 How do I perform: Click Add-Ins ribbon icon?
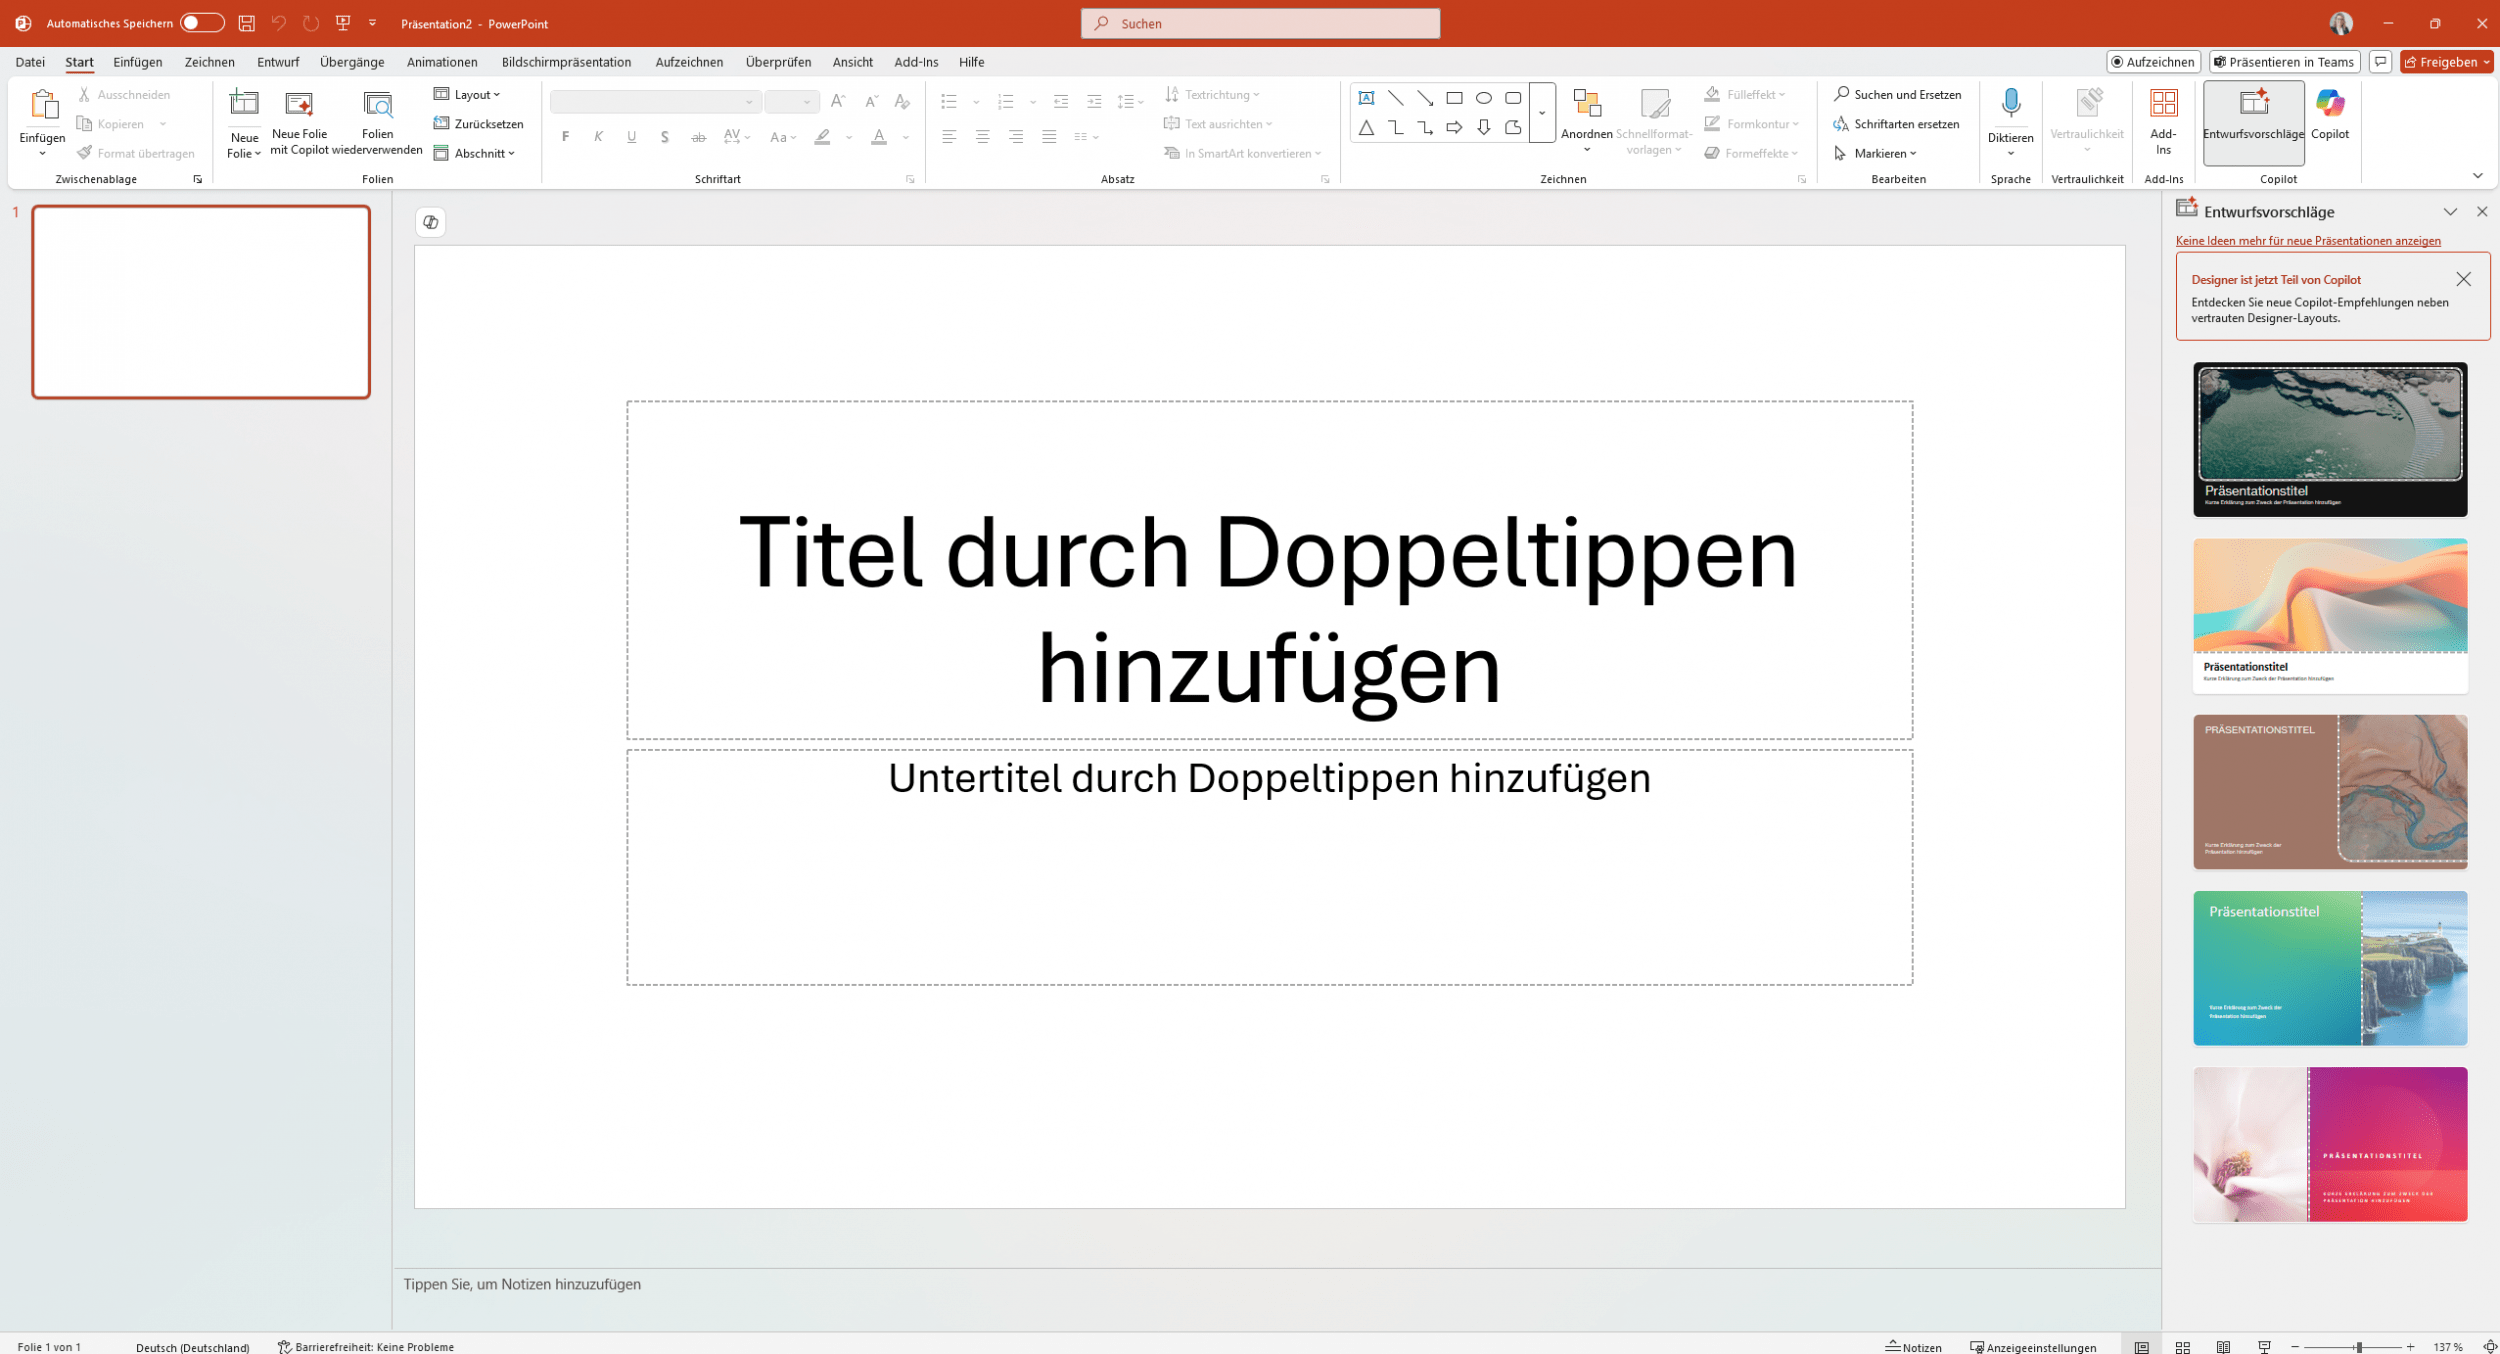coord(2162,104)
